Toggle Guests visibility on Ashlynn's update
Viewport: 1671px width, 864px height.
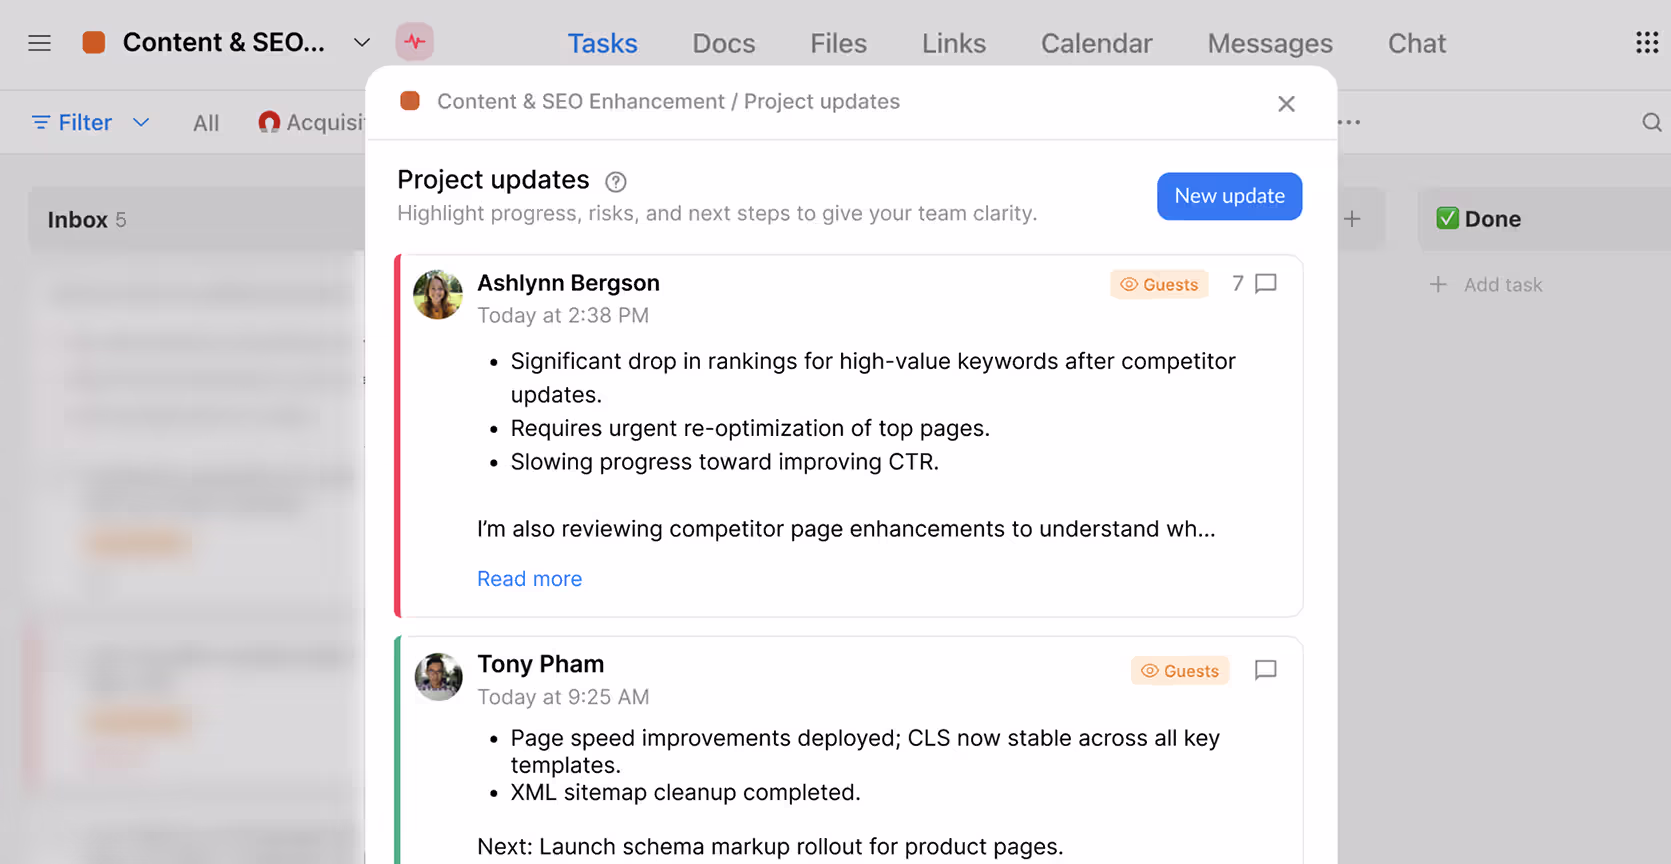pos(1159,285)
